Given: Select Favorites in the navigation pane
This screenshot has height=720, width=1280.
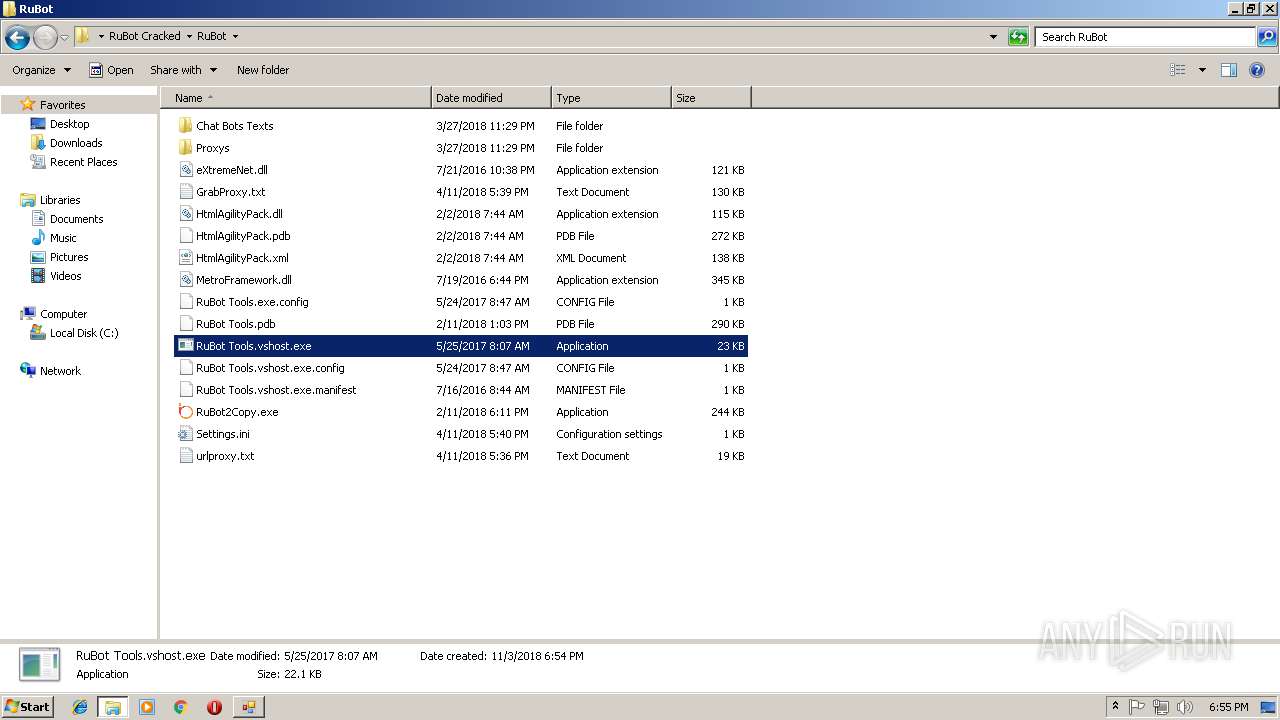Looking at the screenshot, I should pyautogui.click(x=62, y=105).
